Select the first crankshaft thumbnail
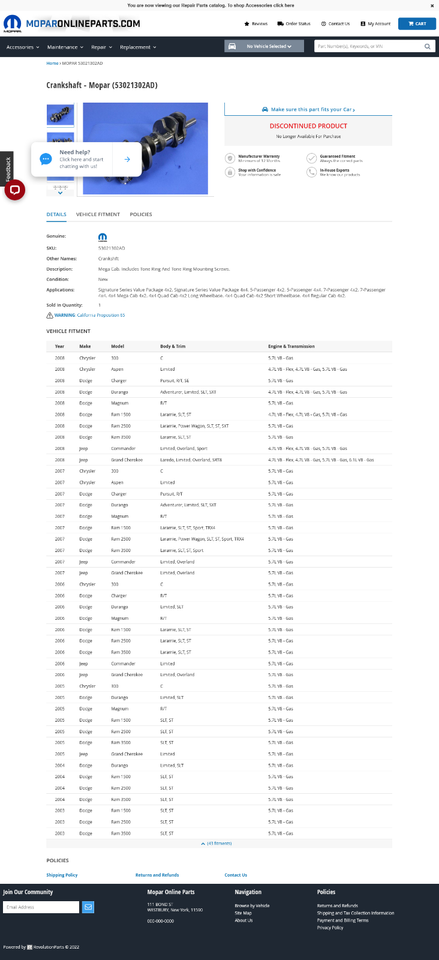Viewport: 439px width, 960px height. coord(60,114)
